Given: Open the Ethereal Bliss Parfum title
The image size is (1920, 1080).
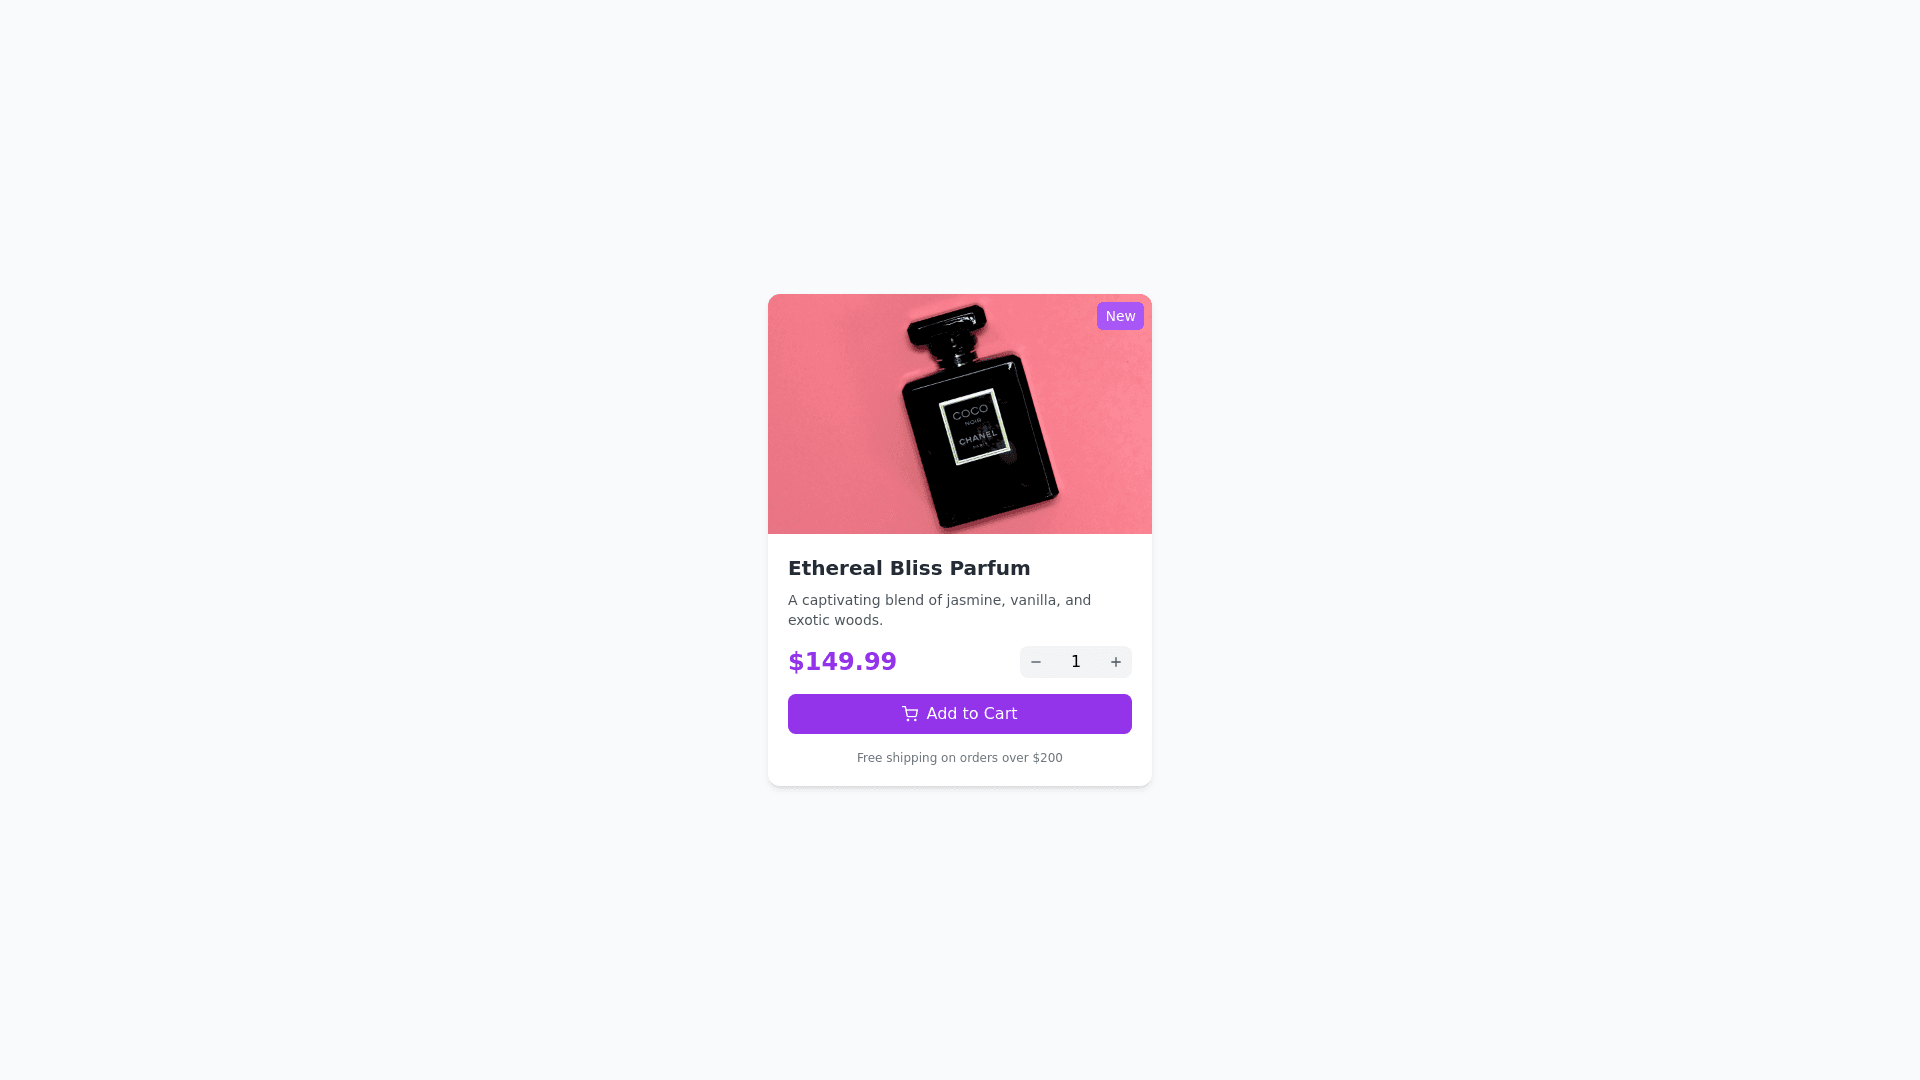Looking at the screenshot, I should [x=909, y=568].
